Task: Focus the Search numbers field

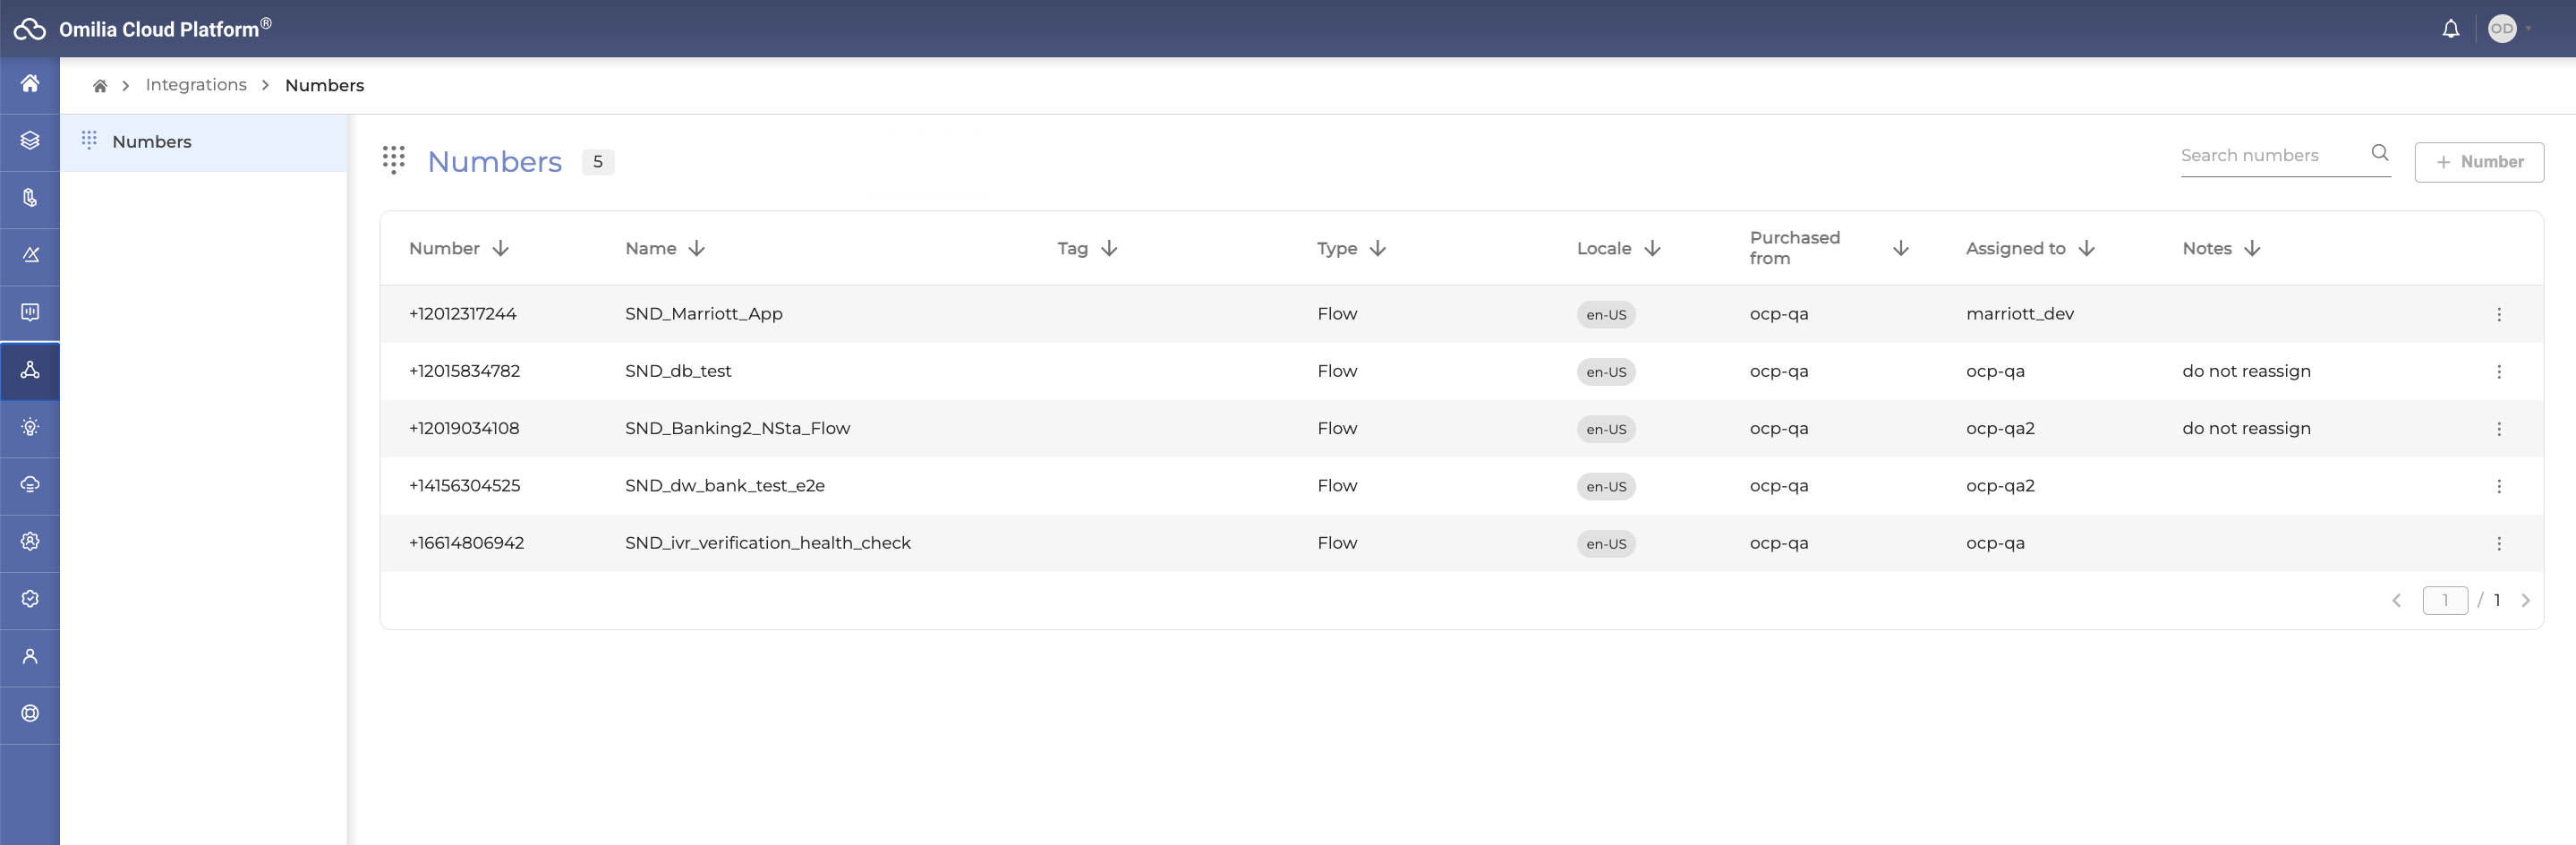Action: pos(2270,156)
